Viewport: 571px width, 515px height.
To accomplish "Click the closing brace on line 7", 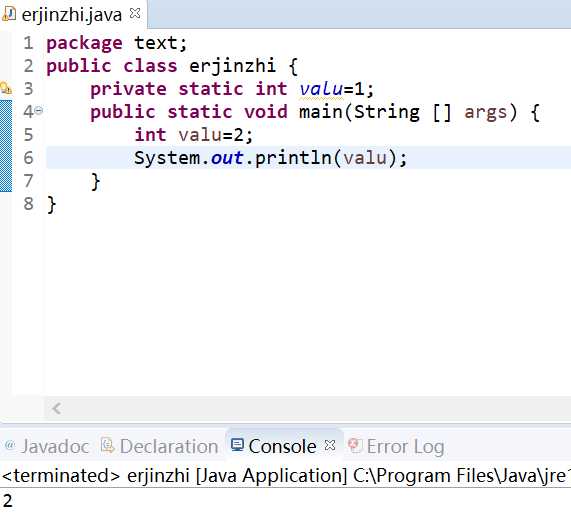I will [95, 181].
